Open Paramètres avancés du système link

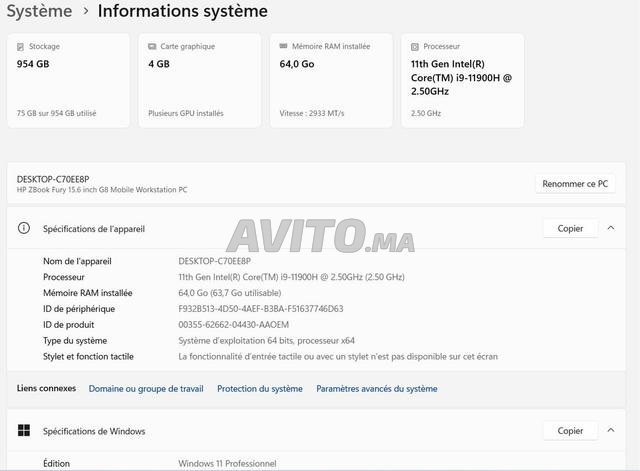pyautogui.click(x=377, y=389)
